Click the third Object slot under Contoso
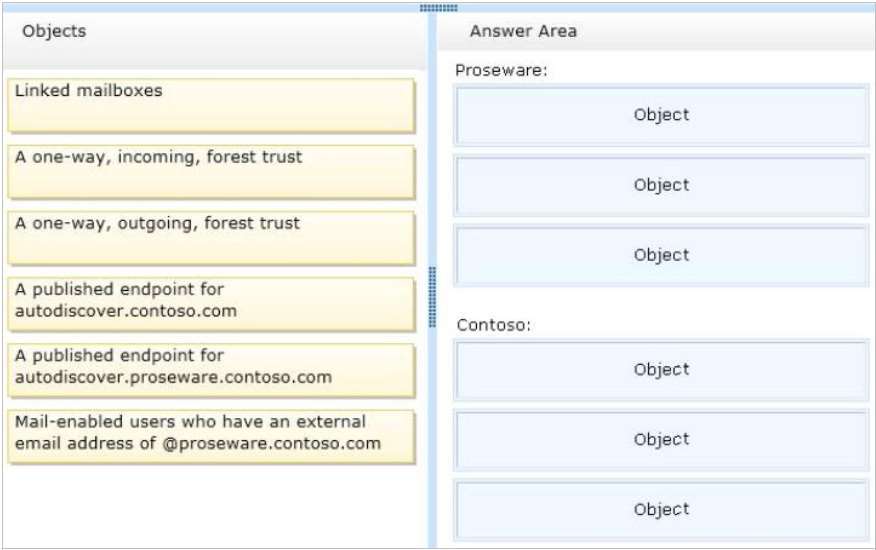Screen dimensions: 876x550 point(661,510)
